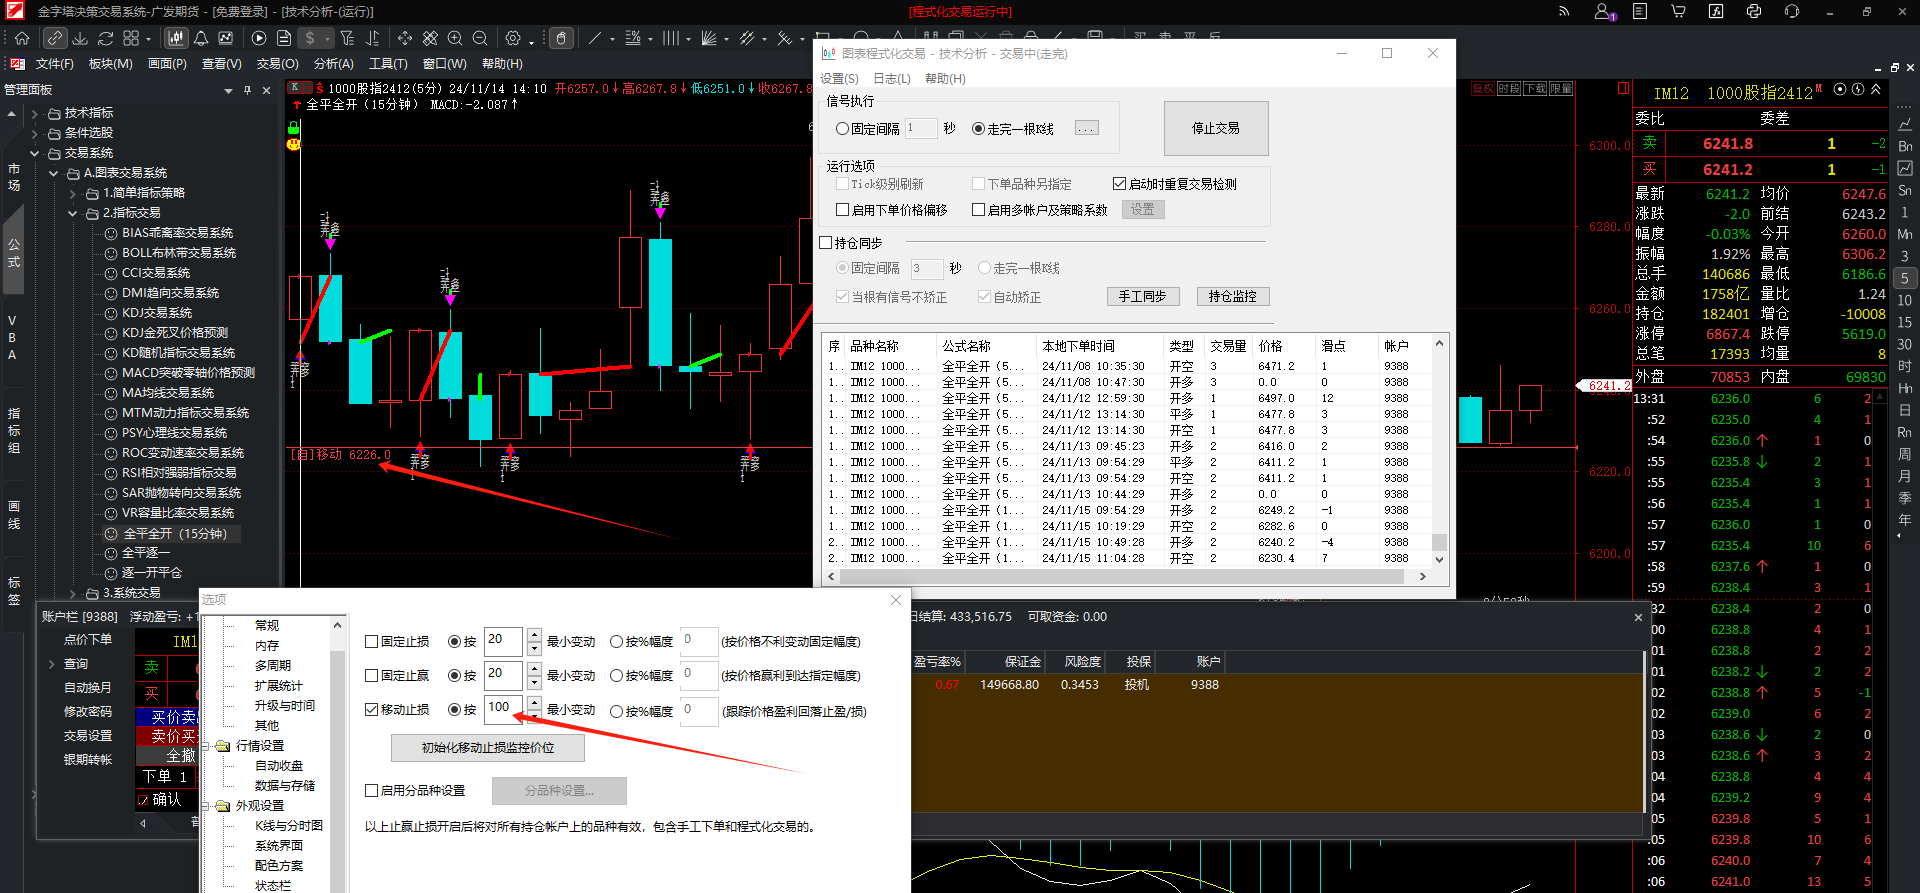
Task: Expand the 条件选股 tree node
Action: click(34, 133)
